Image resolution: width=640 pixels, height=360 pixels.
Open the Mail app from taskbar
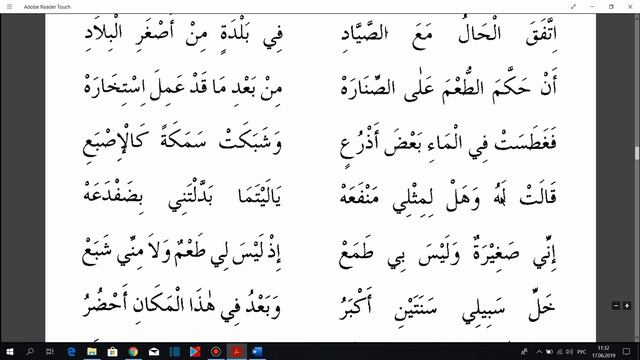[154, 351]
